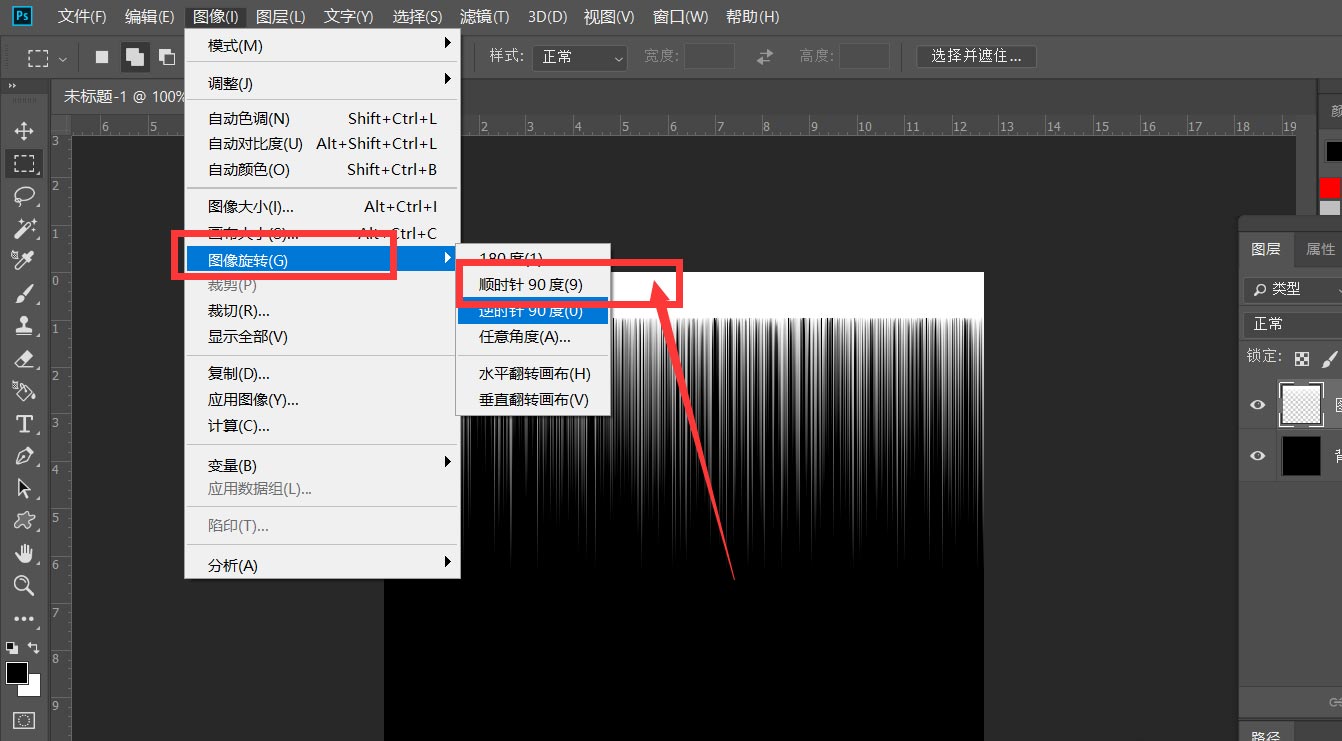Open the 选择(S) menu

417,17
